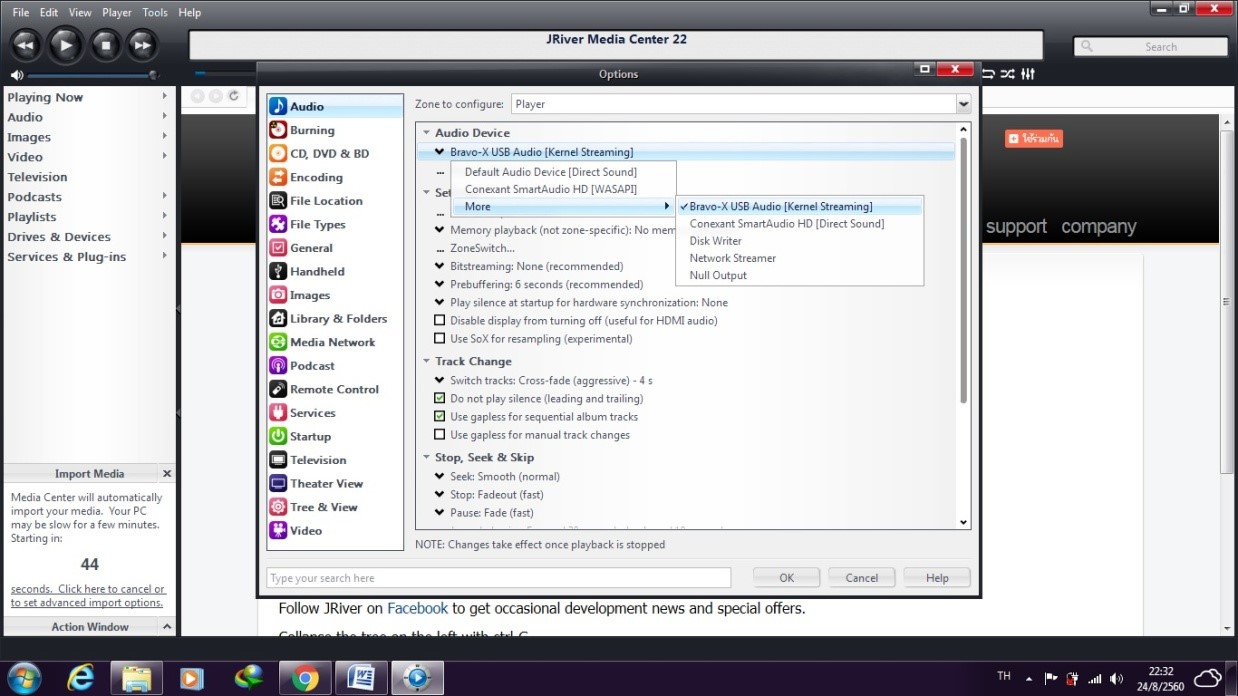Open Tree & View settings
The width and height of the screenshot is (1238, 696).
point(335,507)
